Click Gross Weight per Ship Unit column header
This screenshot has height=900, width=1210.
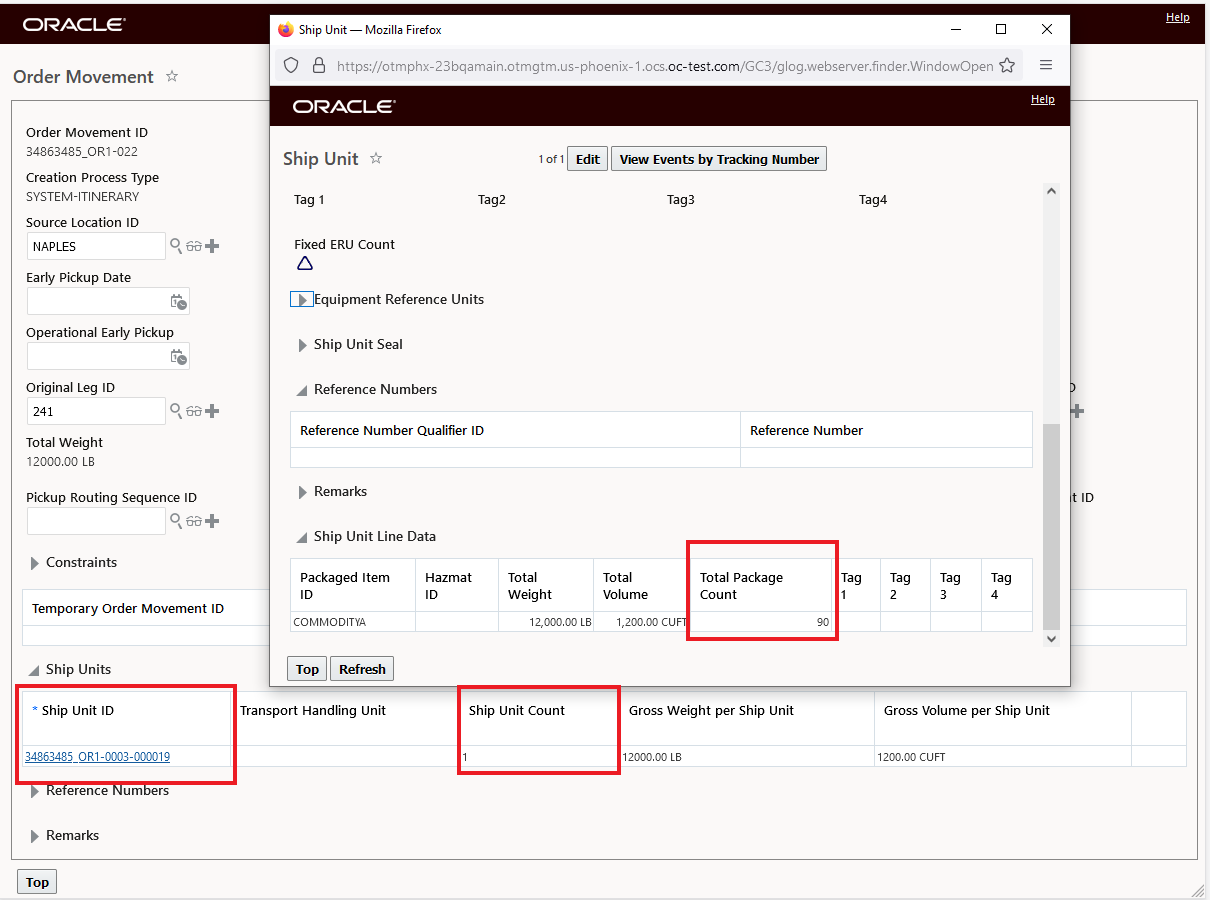711,711
